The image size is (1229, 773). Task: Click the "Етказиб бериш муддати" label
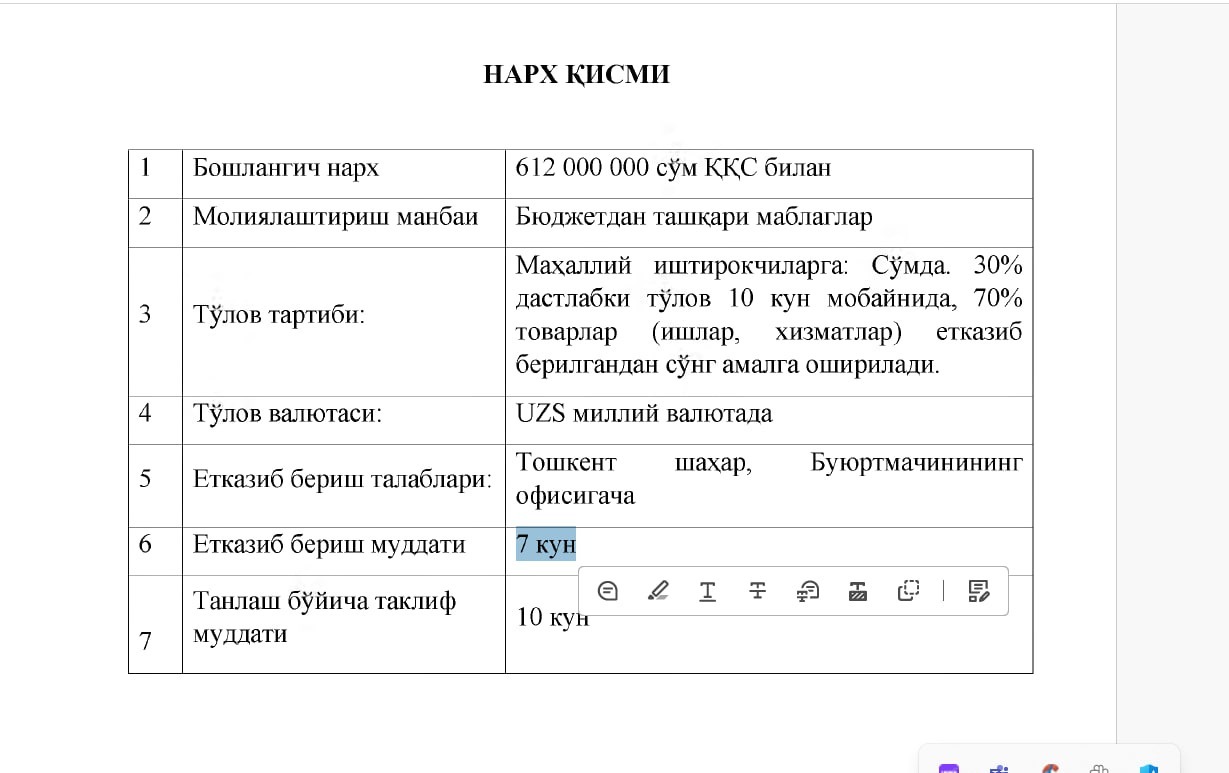tap(329, 544)
